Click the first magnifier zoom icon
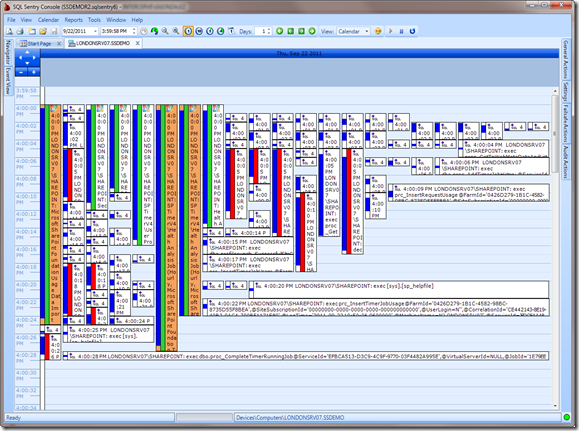The width and height of the screenshot is (579, 431). coord(165,31)
